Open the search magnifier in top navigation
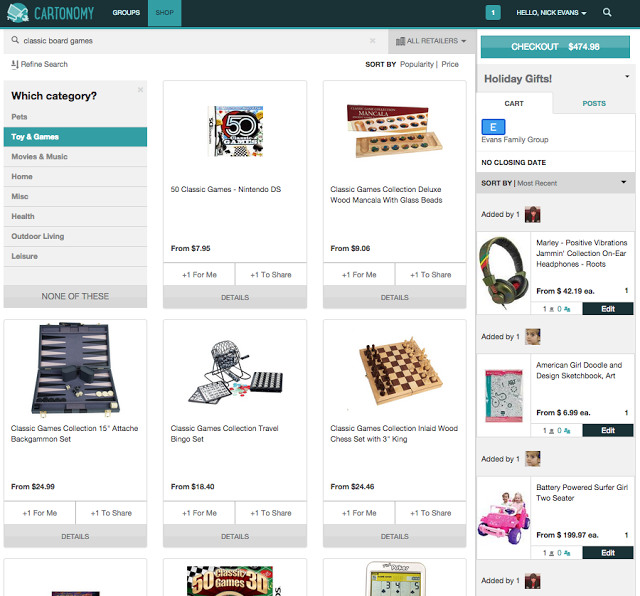 (607, 13)
